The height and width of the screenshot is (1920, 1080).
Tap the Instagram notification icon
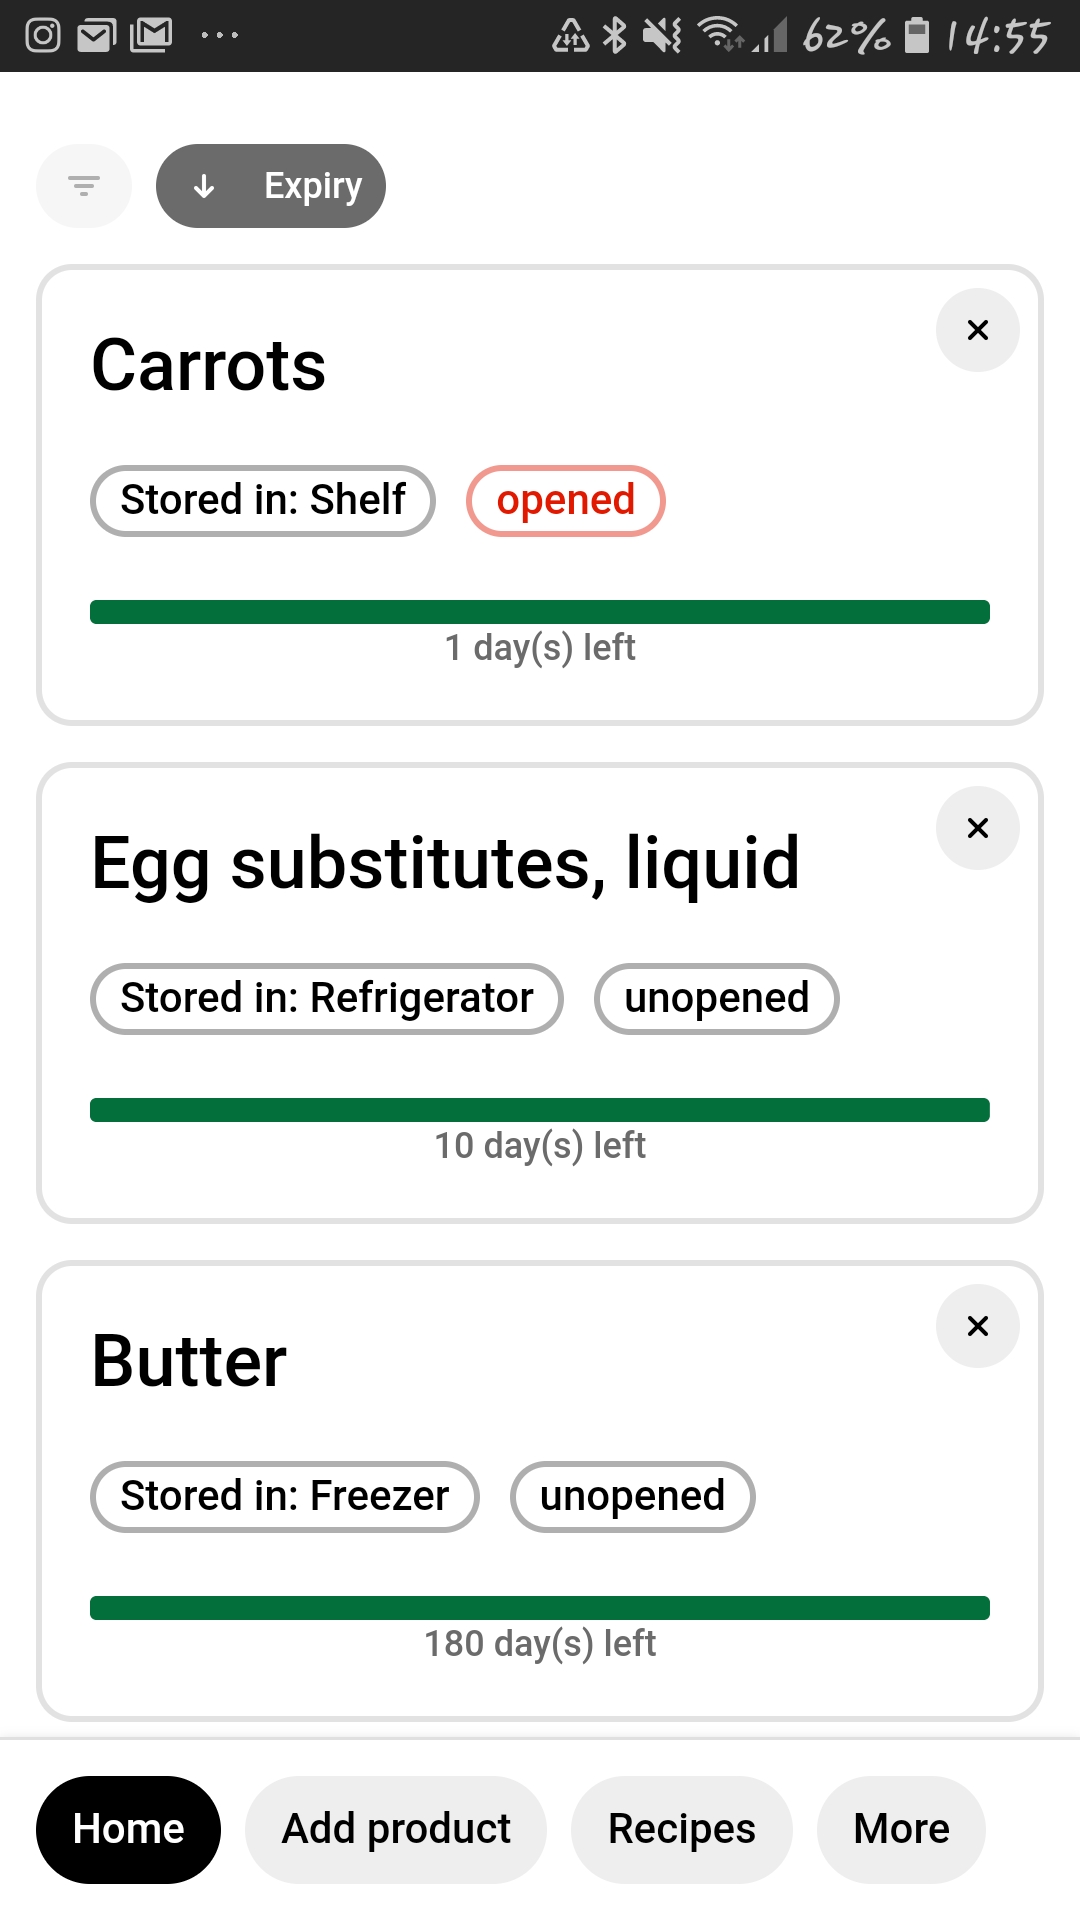43,36
